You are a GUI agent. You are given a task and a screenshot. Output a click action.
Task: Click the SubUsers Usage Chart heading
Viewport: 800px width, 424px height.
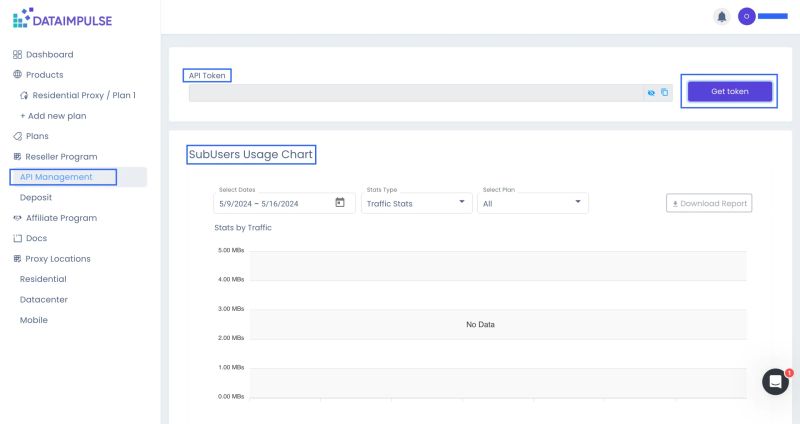click(251, 155)
